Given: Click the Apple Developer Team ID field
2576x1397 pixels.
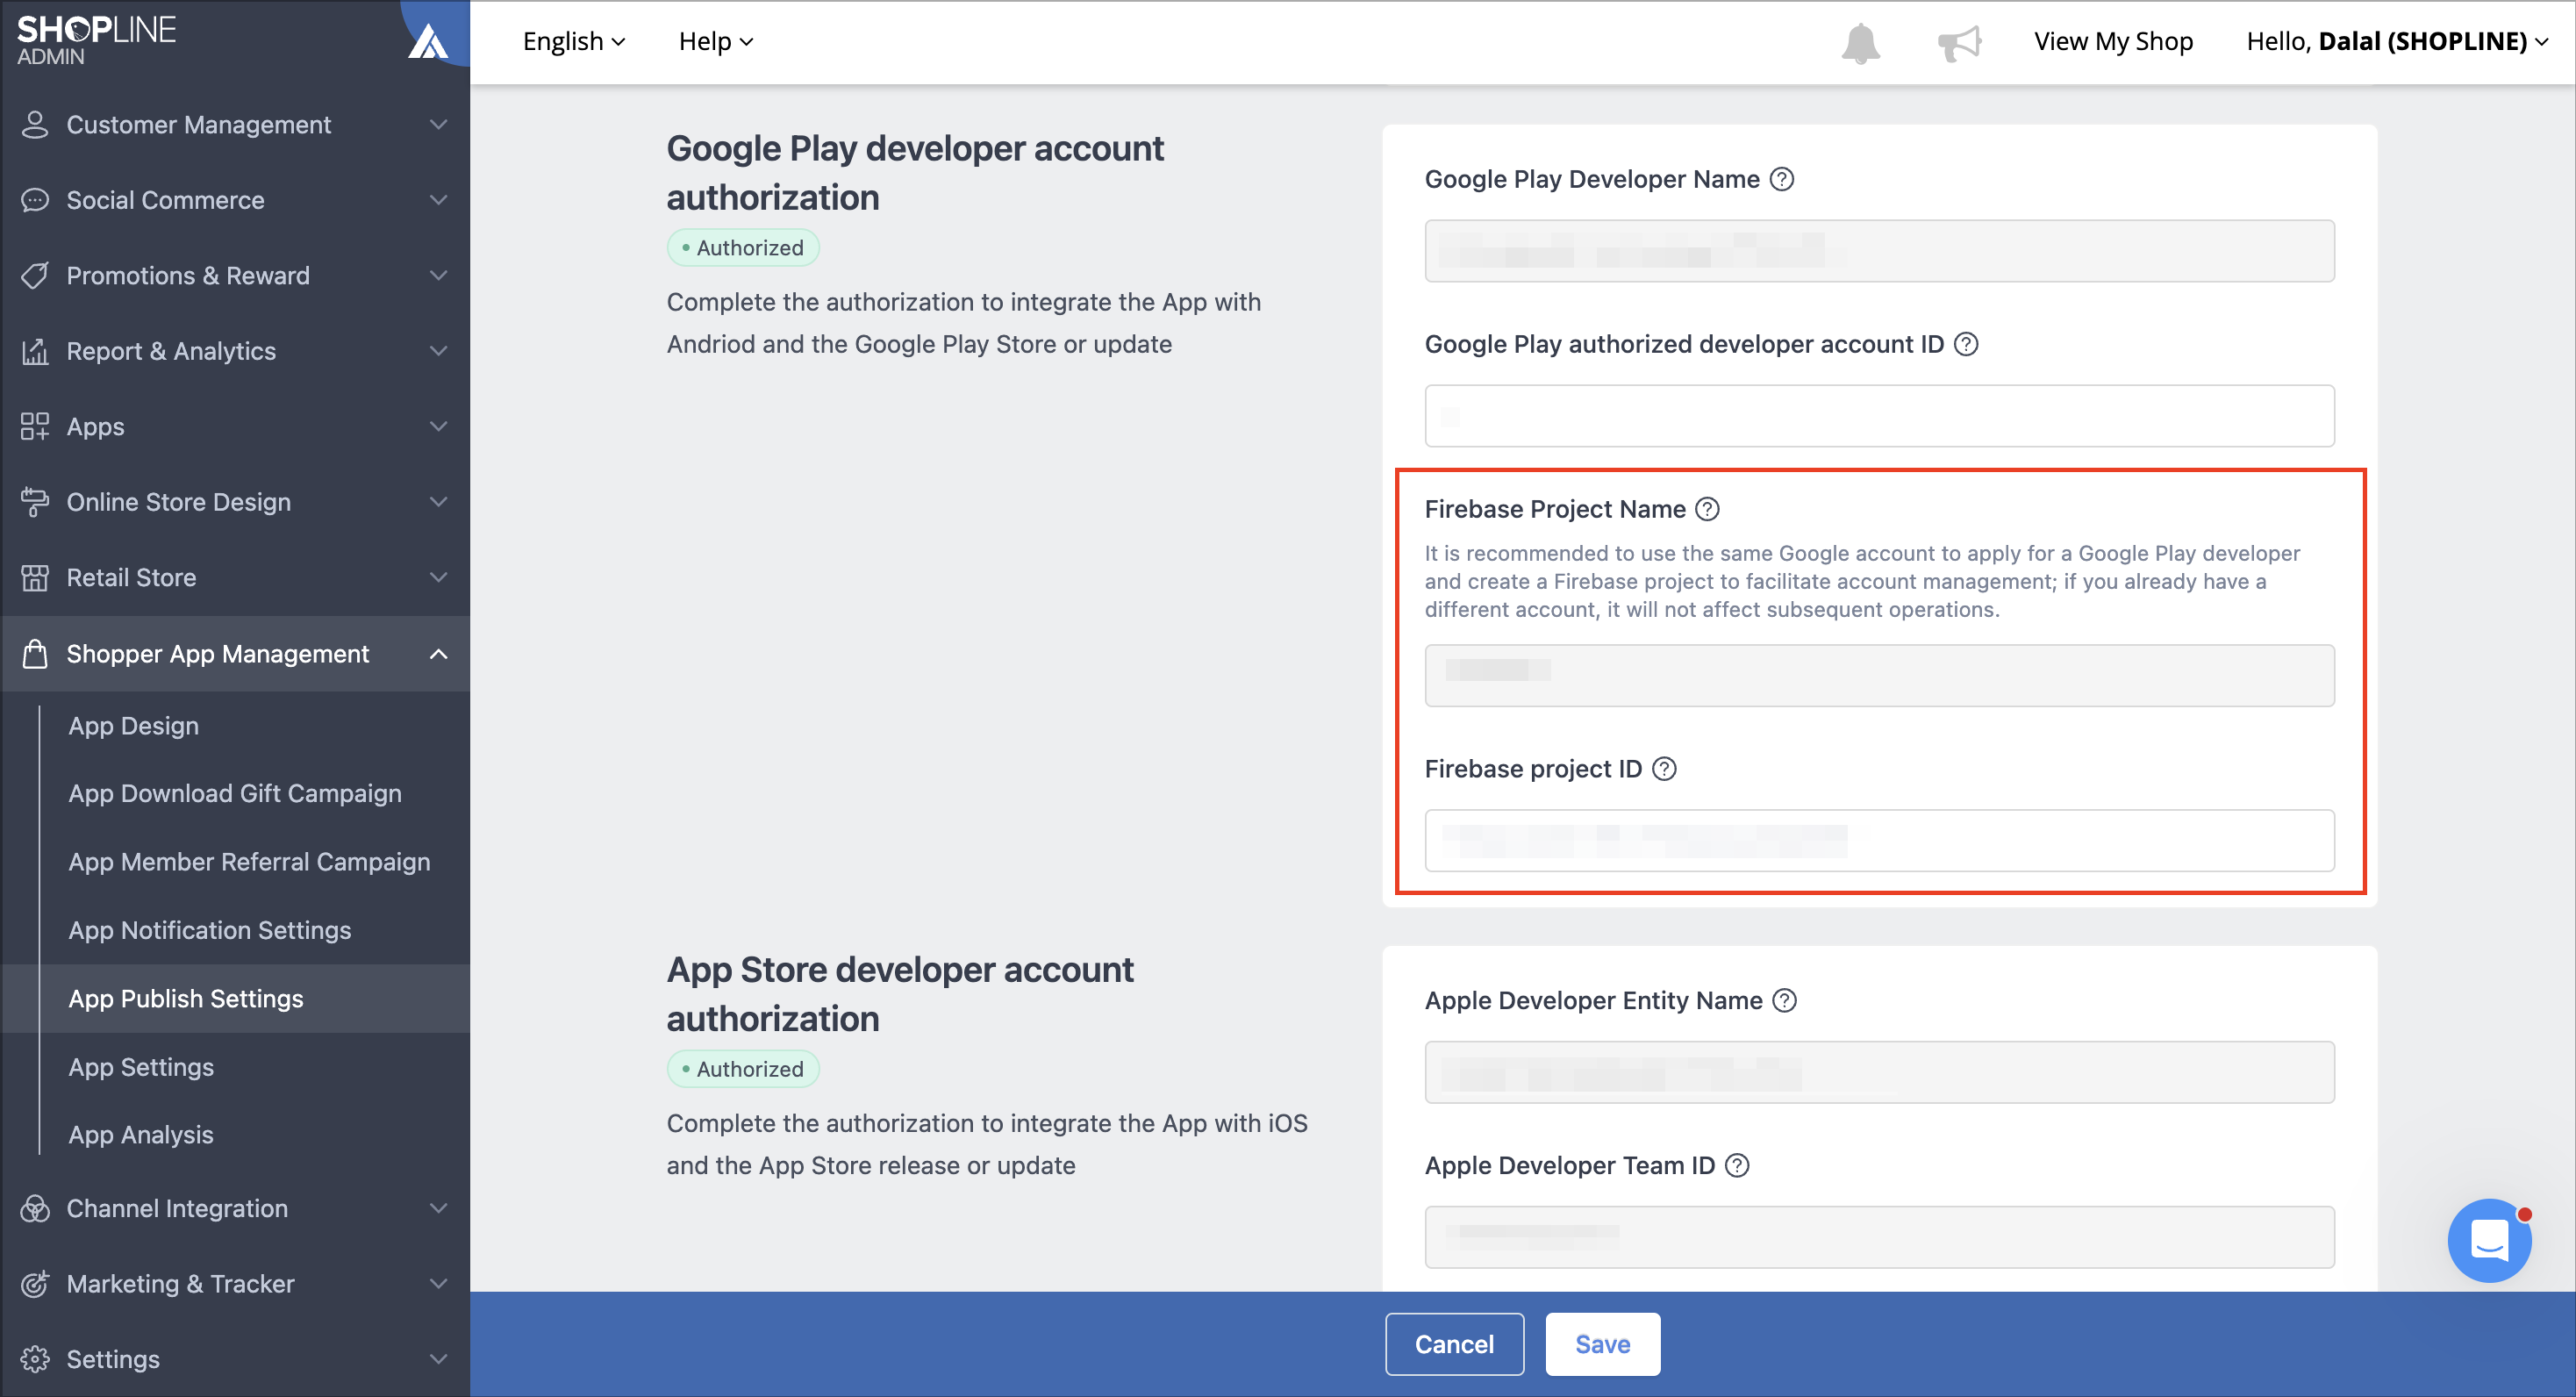Looking at the screenshot, I should click(x=1879, y=1237).
